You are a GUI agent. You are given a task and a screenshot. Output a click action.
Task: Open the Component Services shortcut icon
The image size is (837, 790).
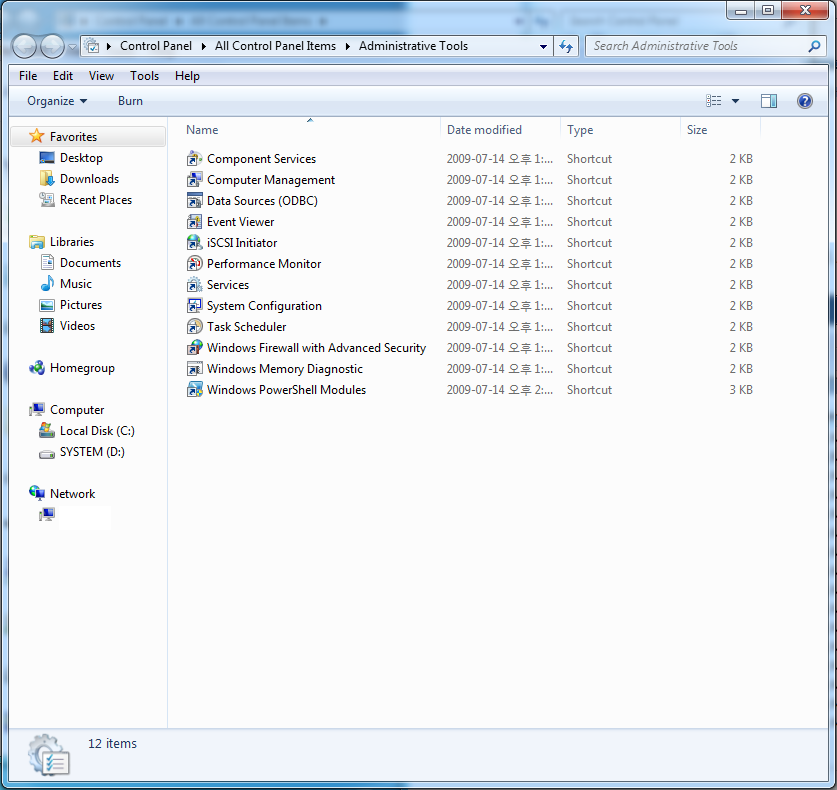point(194,159)
